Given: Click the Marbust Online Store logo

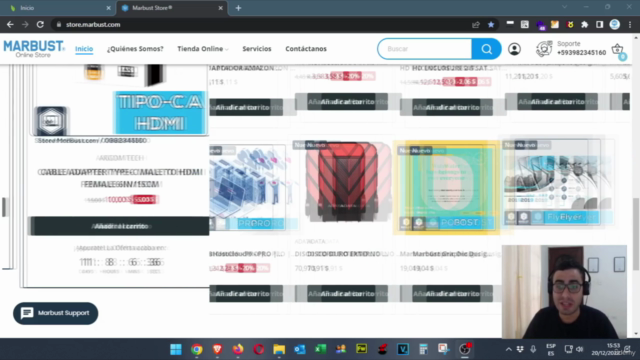Looking at the screenshot, I should click(x=34, y=49).
